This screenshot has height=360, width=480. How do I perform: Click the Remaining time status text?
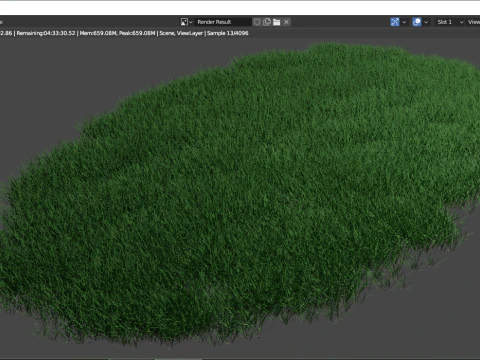click(46, 33)
